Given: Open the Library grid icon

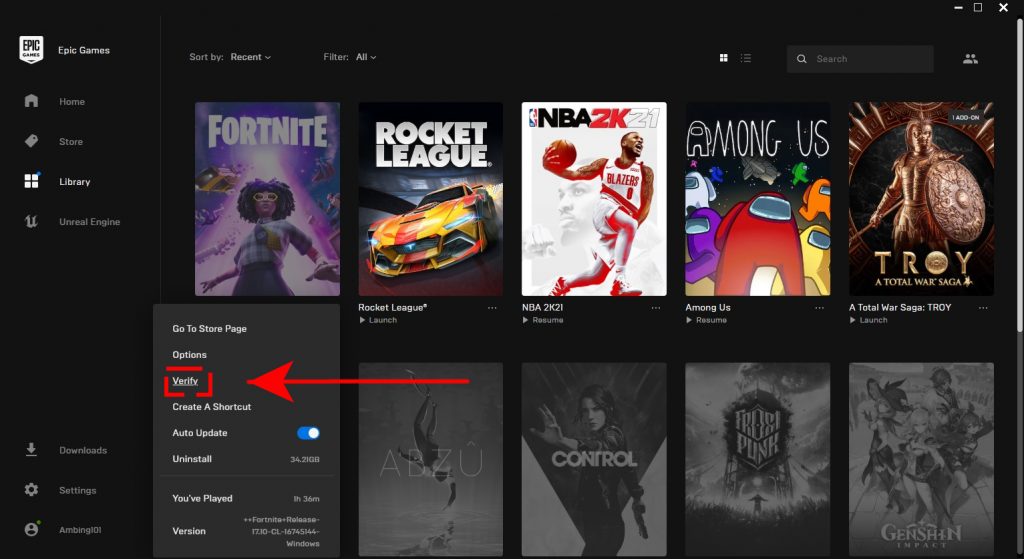Looking at the screenshot, I should (31, 181).
